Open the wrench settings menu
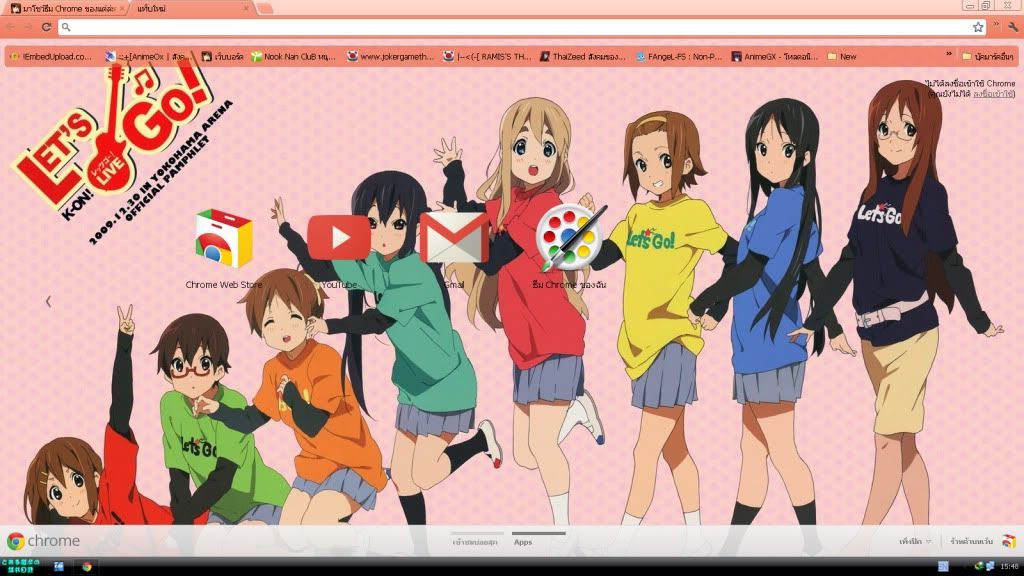The image size is (1024, 576). pos(1012,27)
